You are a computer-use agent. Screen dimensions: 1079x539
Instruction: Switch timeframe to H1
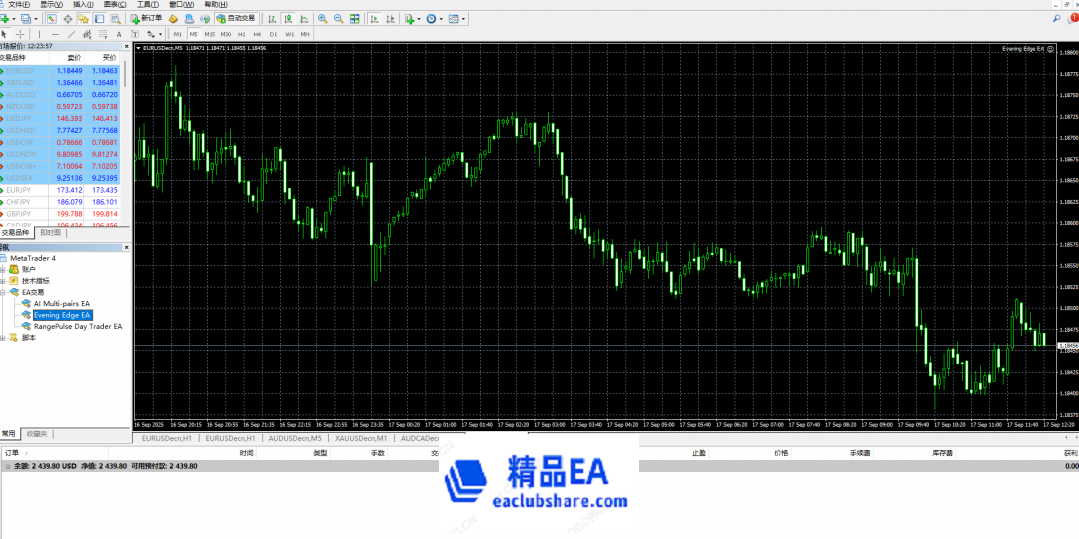point(242,34)
